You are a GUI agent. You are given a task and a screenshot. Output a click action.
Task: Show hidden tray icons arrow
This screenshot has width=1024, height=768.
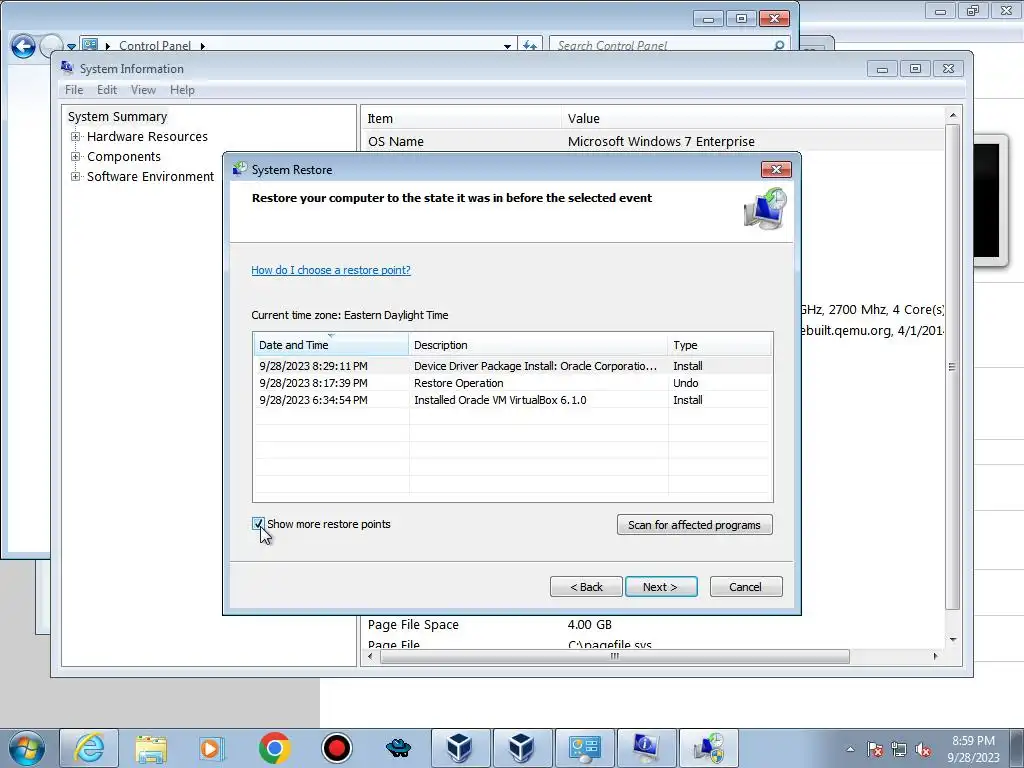pos(850,749)
